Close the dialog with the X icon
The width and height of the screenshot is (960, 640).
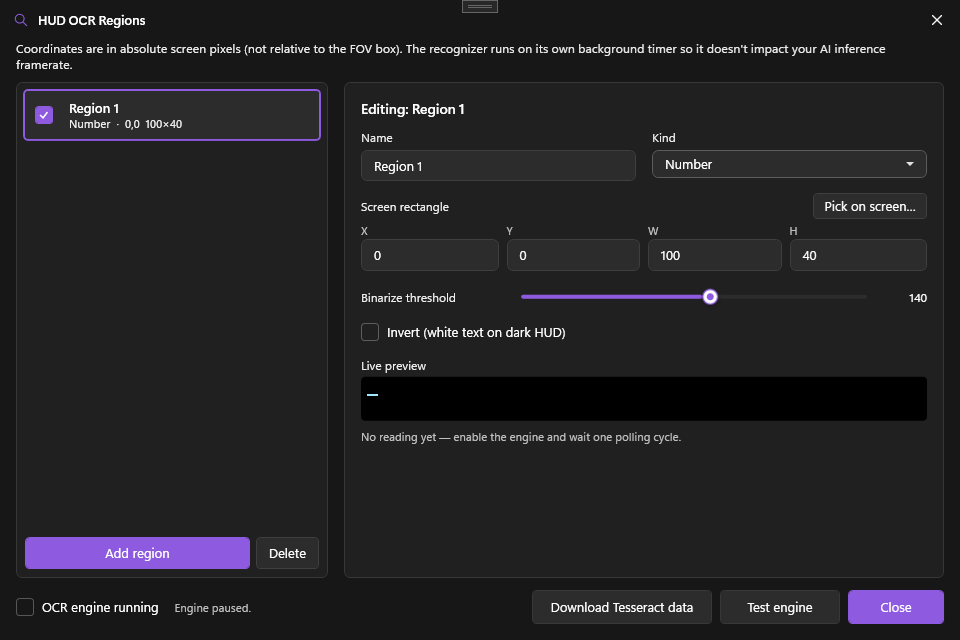(x=937, y=20)
